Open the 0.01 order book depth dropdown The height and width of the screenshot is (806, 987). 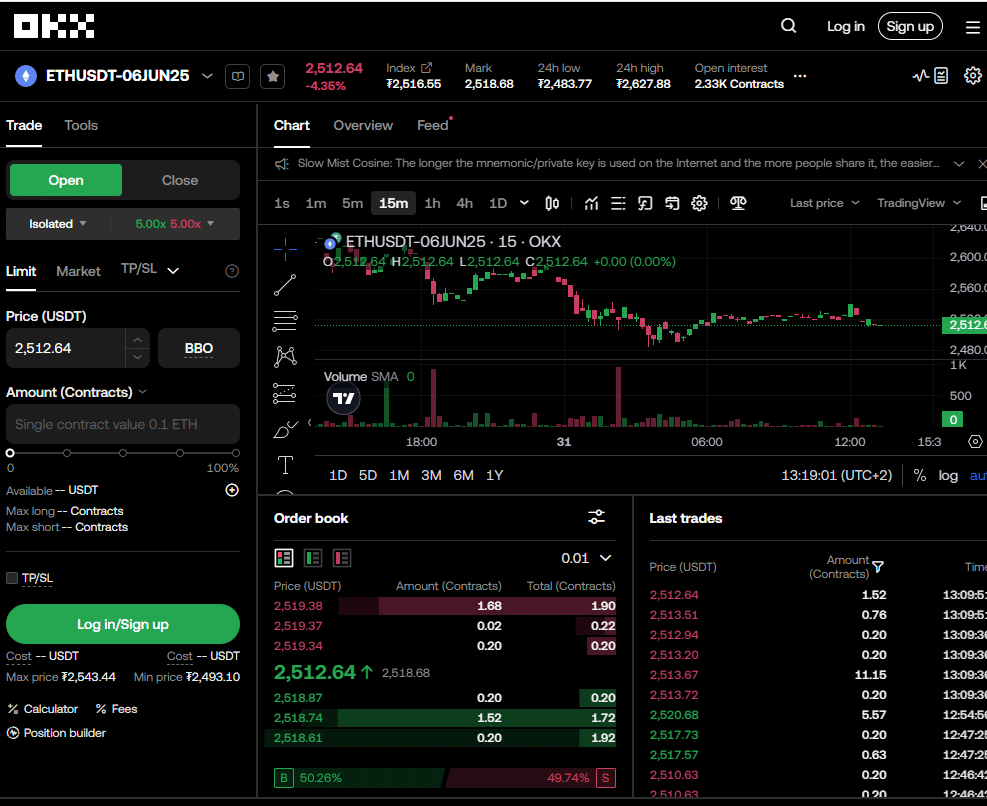coord(586,558)
